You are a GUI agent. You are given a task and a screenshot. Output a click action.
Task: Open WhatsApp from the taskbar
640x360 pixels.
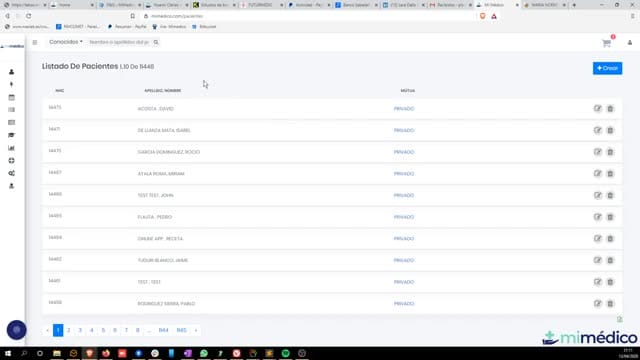tap(204, 353)
